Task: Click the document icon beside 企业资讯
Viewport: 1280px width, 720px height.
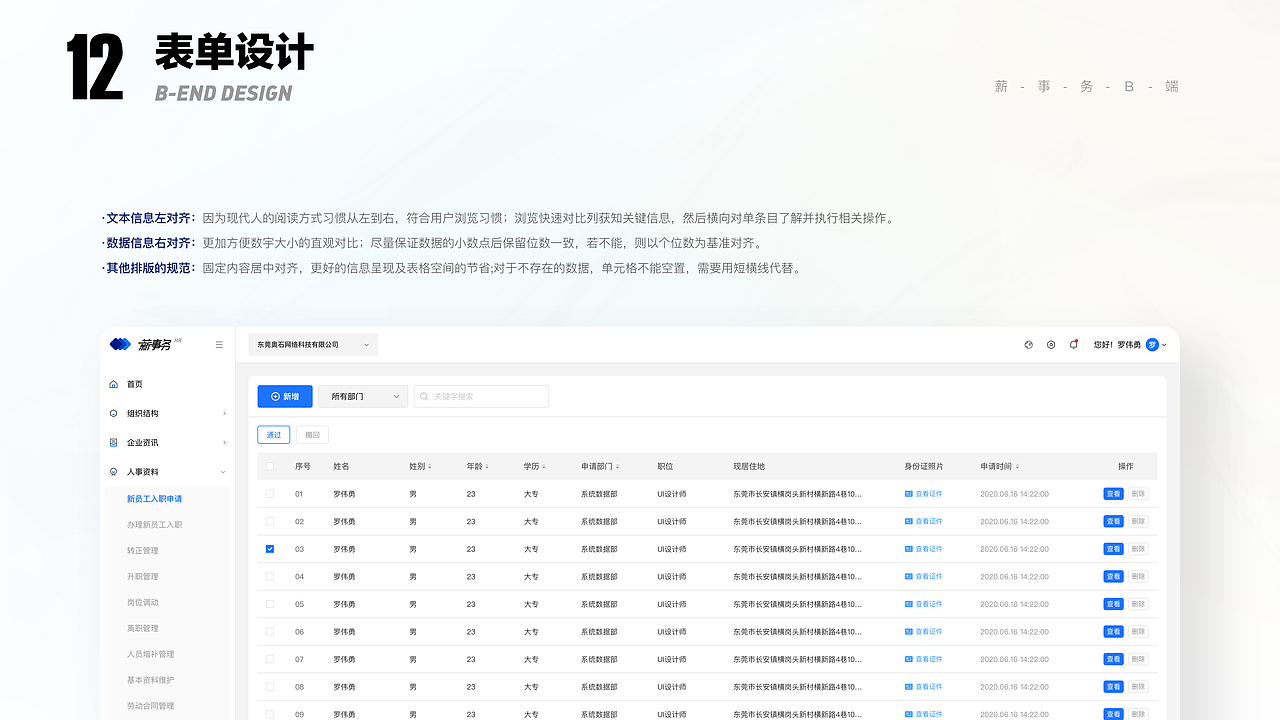Action: [113, 442]
